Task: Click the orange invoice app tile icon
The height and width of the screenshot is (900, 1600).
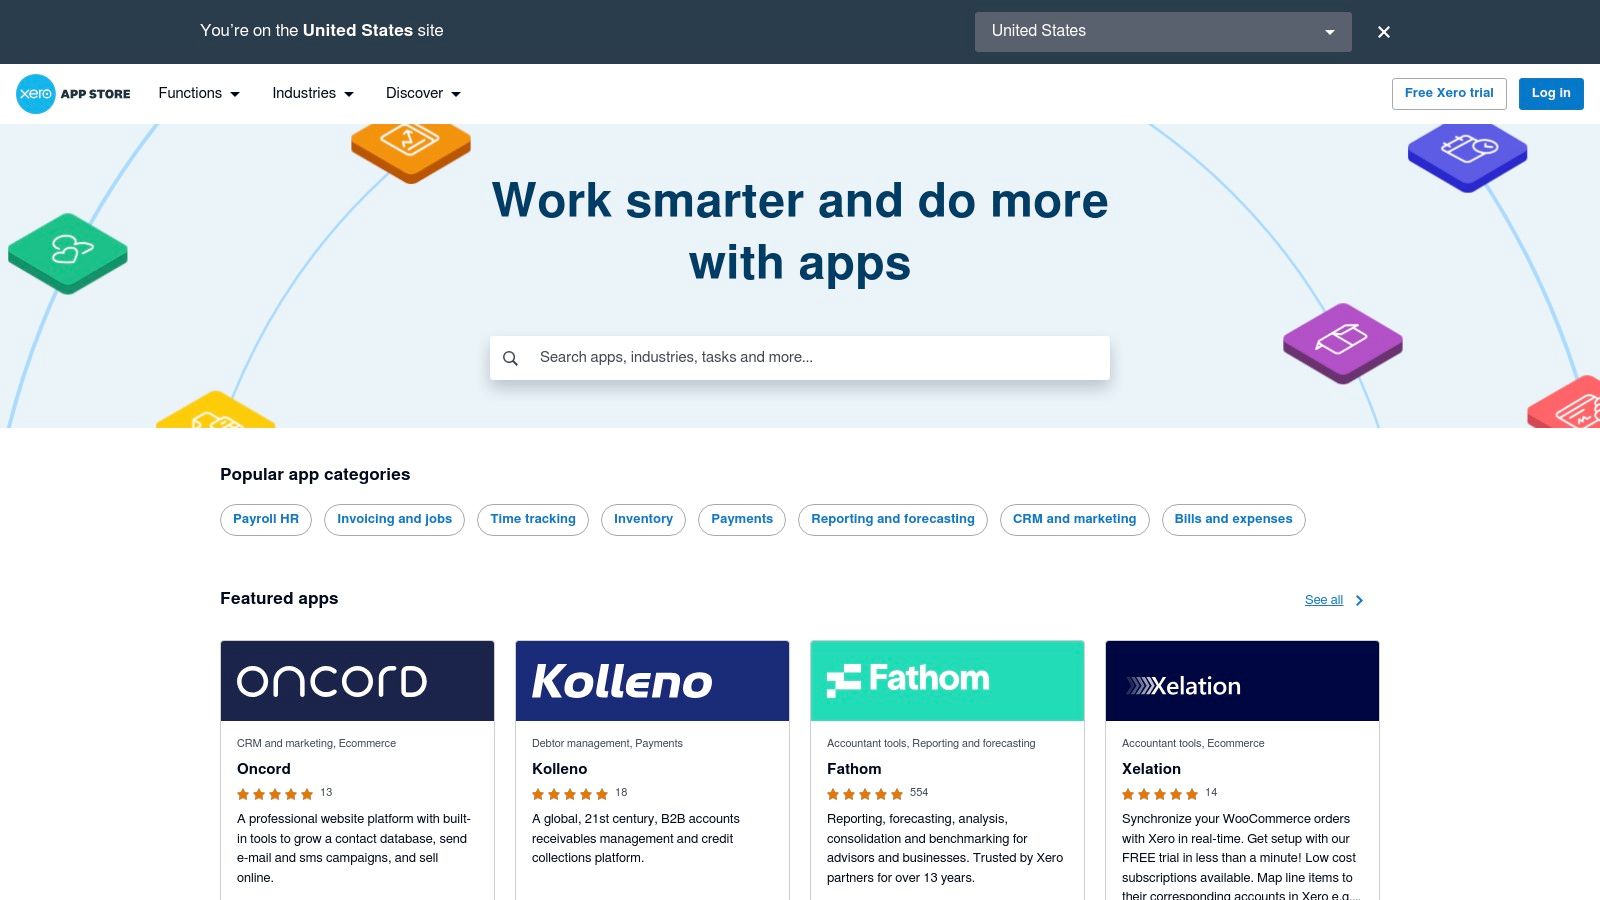Action: (x=410, y=150)
